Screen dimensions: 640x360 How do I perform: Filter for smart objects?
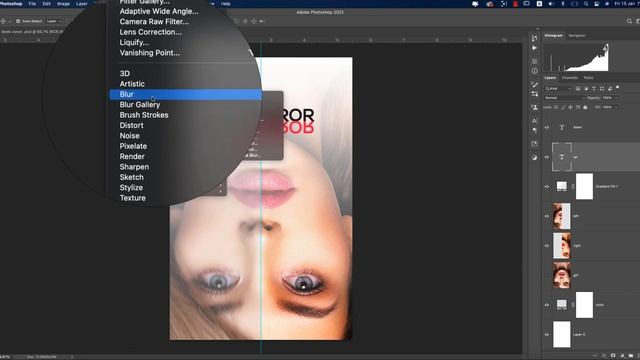610,89
